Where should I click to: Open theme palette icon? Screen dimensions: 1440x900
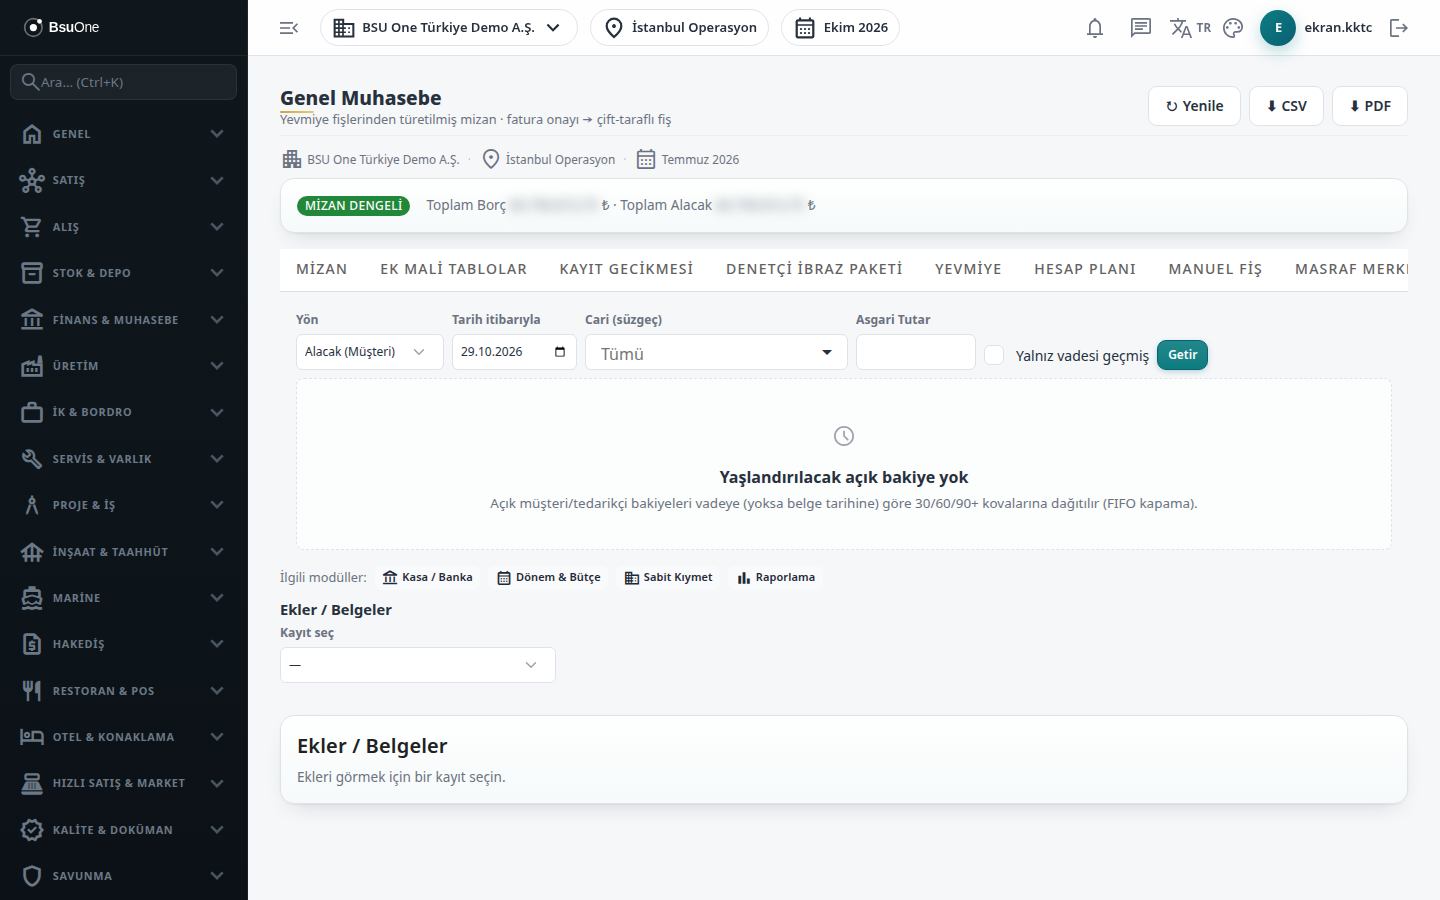pos(1233,28)
